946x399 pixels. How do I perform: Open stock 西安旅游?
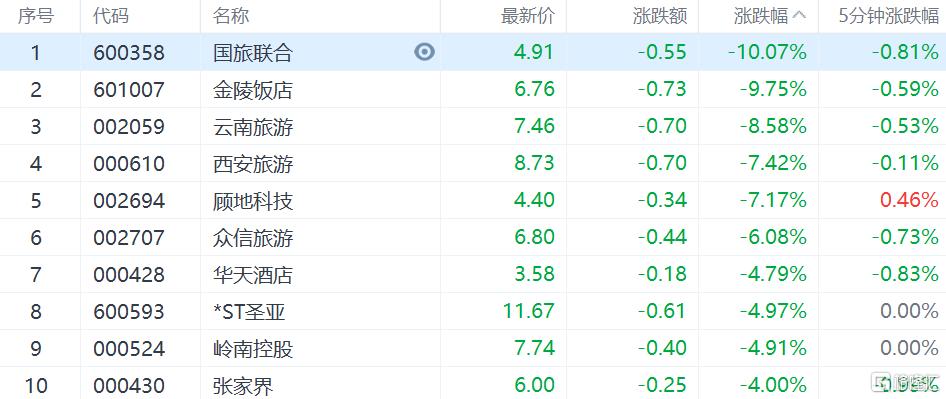[x=253, y=164]
